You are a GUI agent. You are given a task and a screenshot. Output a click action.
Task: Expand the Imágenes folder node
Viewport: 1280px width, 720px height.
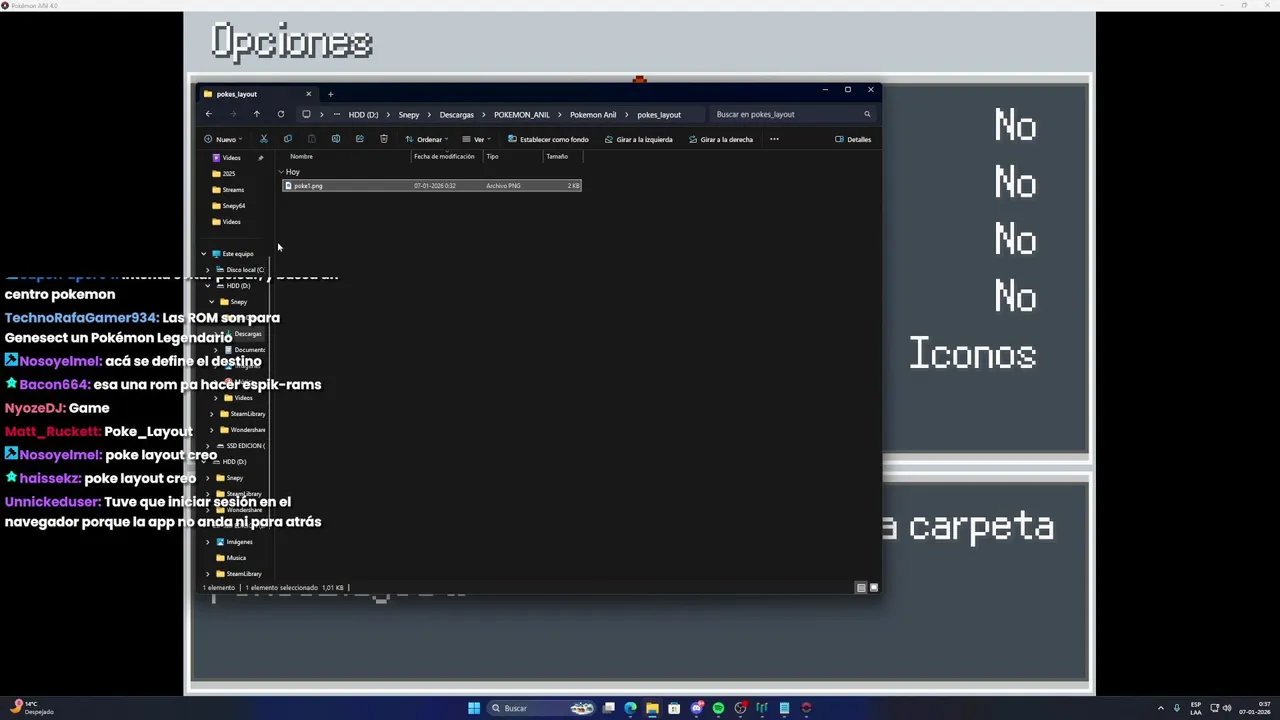(x=208, y=542)
